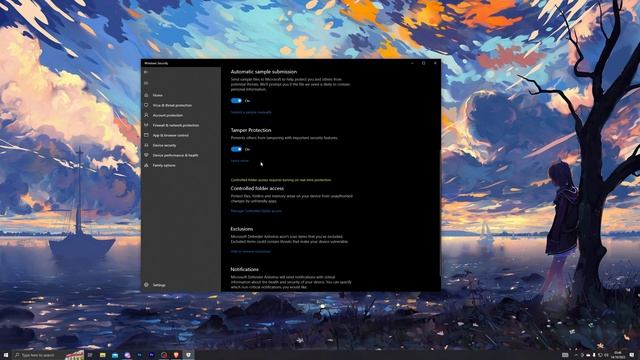Open Settings gear at sidebar bottom
This screenshot has width=640, height=360.
[146, 284]
